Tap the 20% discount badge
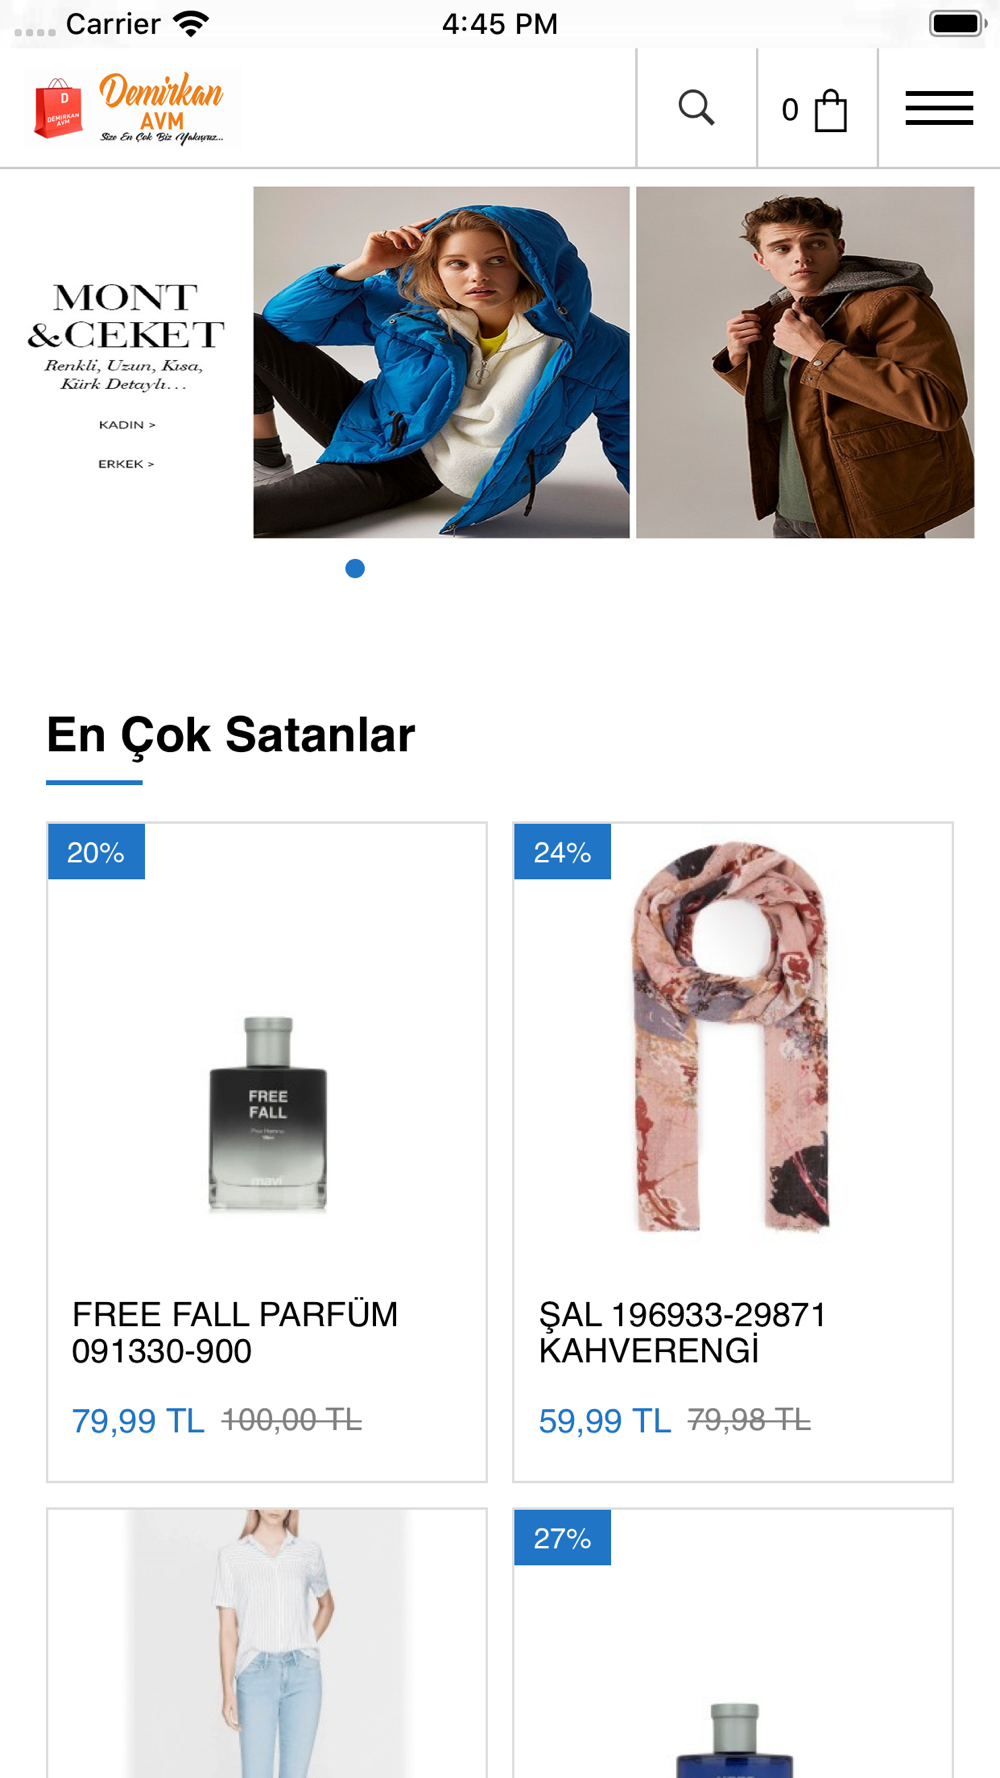The image size is (1000, 1778). (x=96, y=852)
